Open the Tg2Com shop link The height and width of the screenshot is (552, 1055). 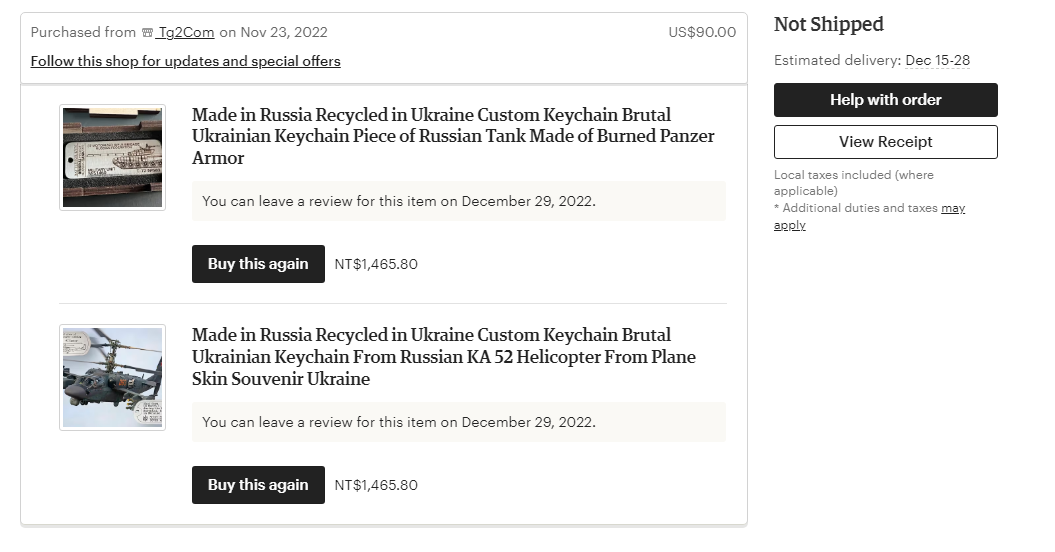click(x=185, y=32)
